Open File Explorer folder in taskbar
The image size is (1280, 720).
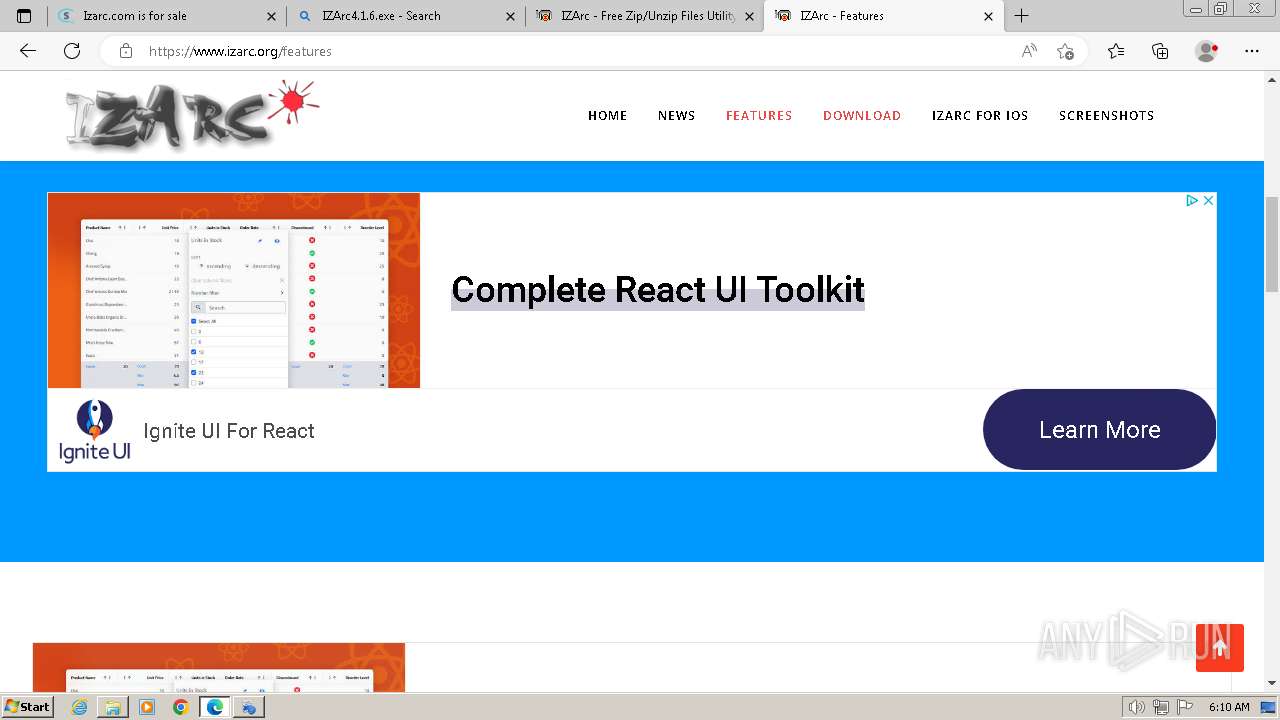coord(113,707)
